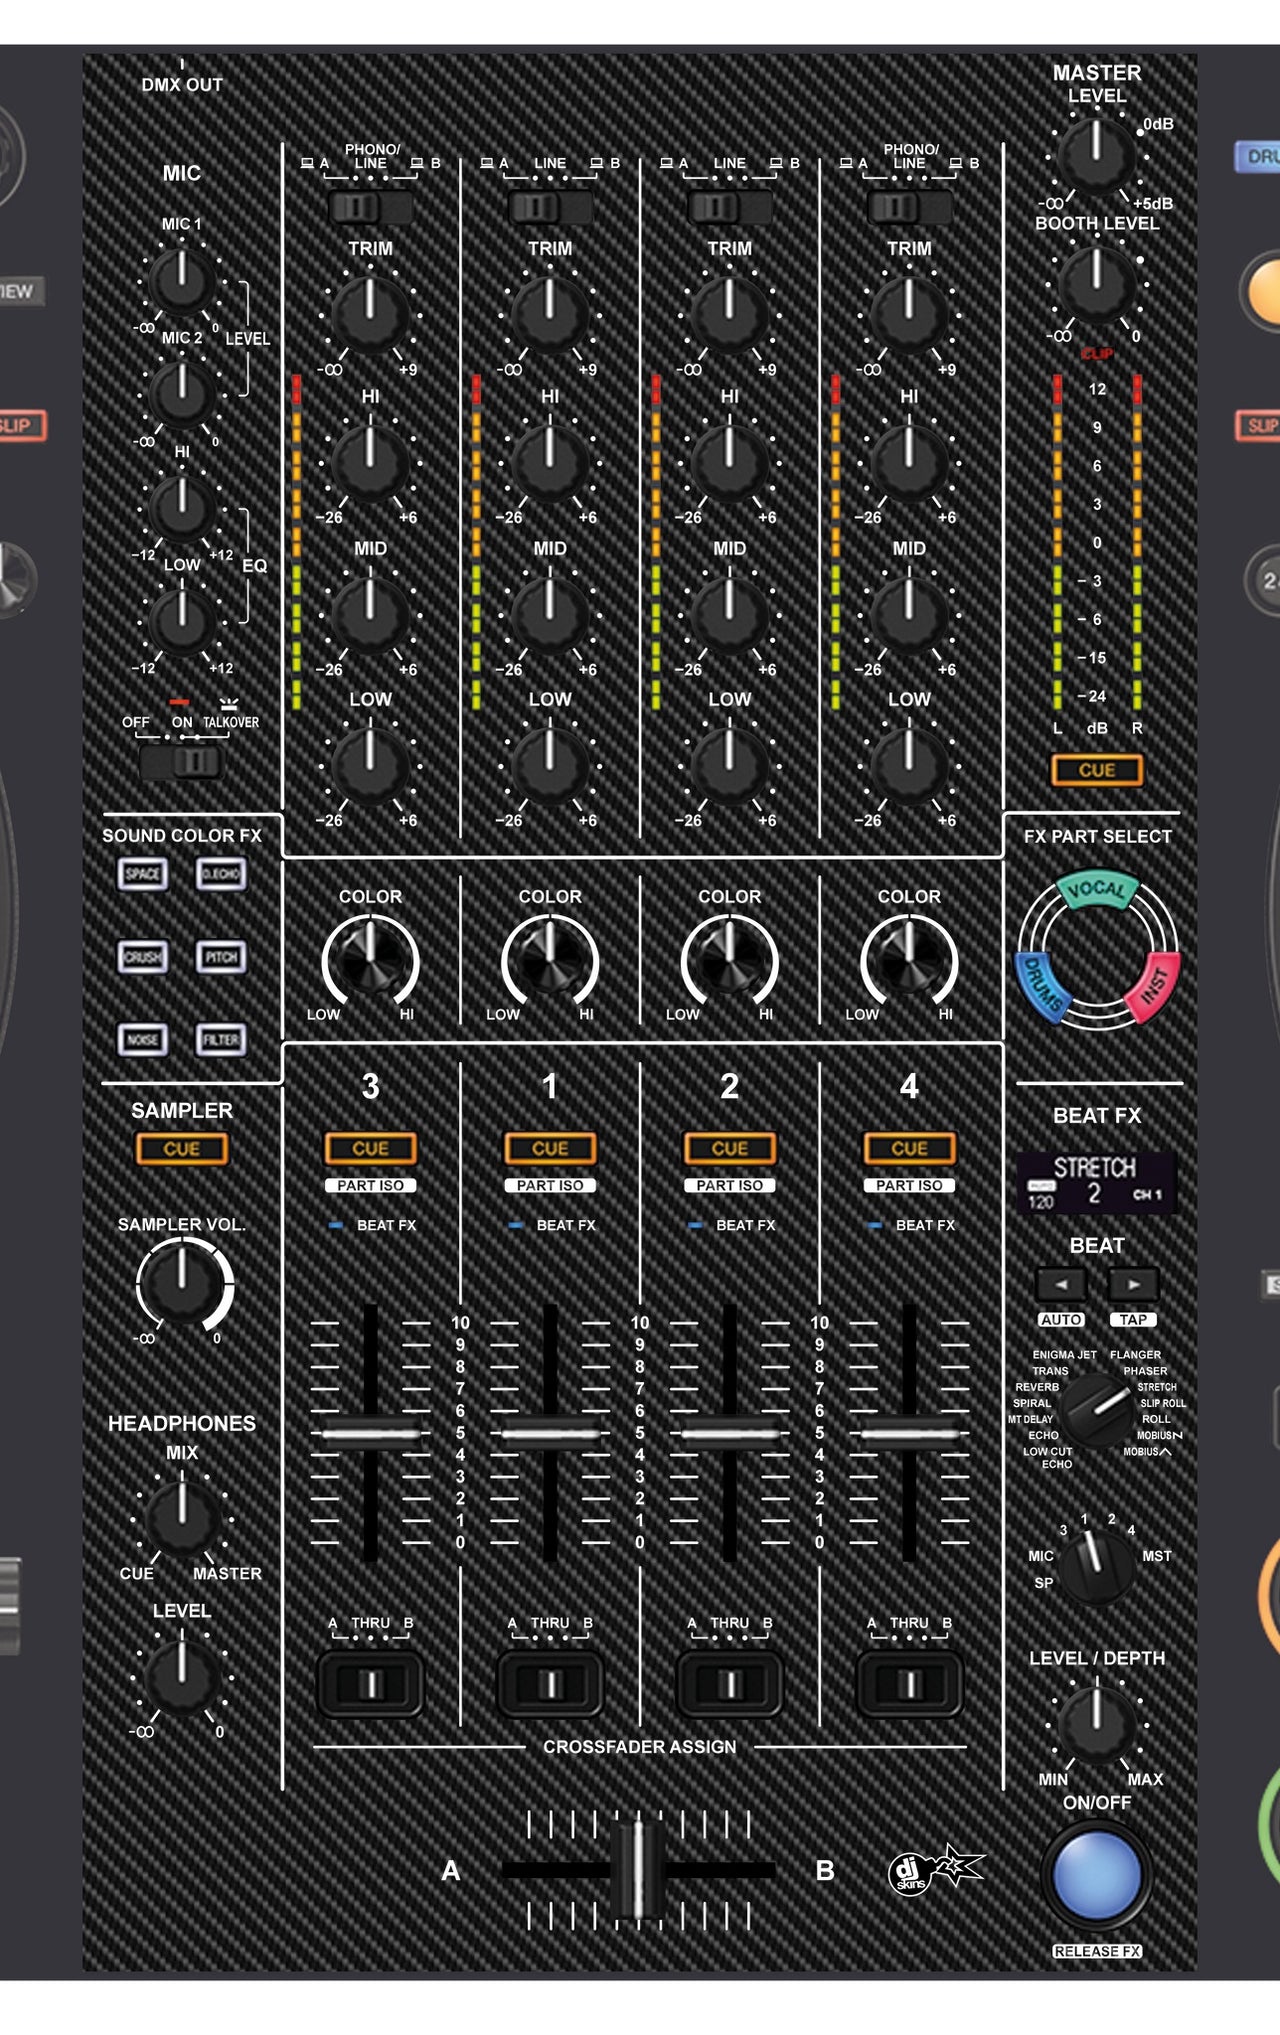Viewport: 1280px width, 2035px height.
Task: Click the Beat FX effect selector knob
Action: [x=1097, y=1409]
